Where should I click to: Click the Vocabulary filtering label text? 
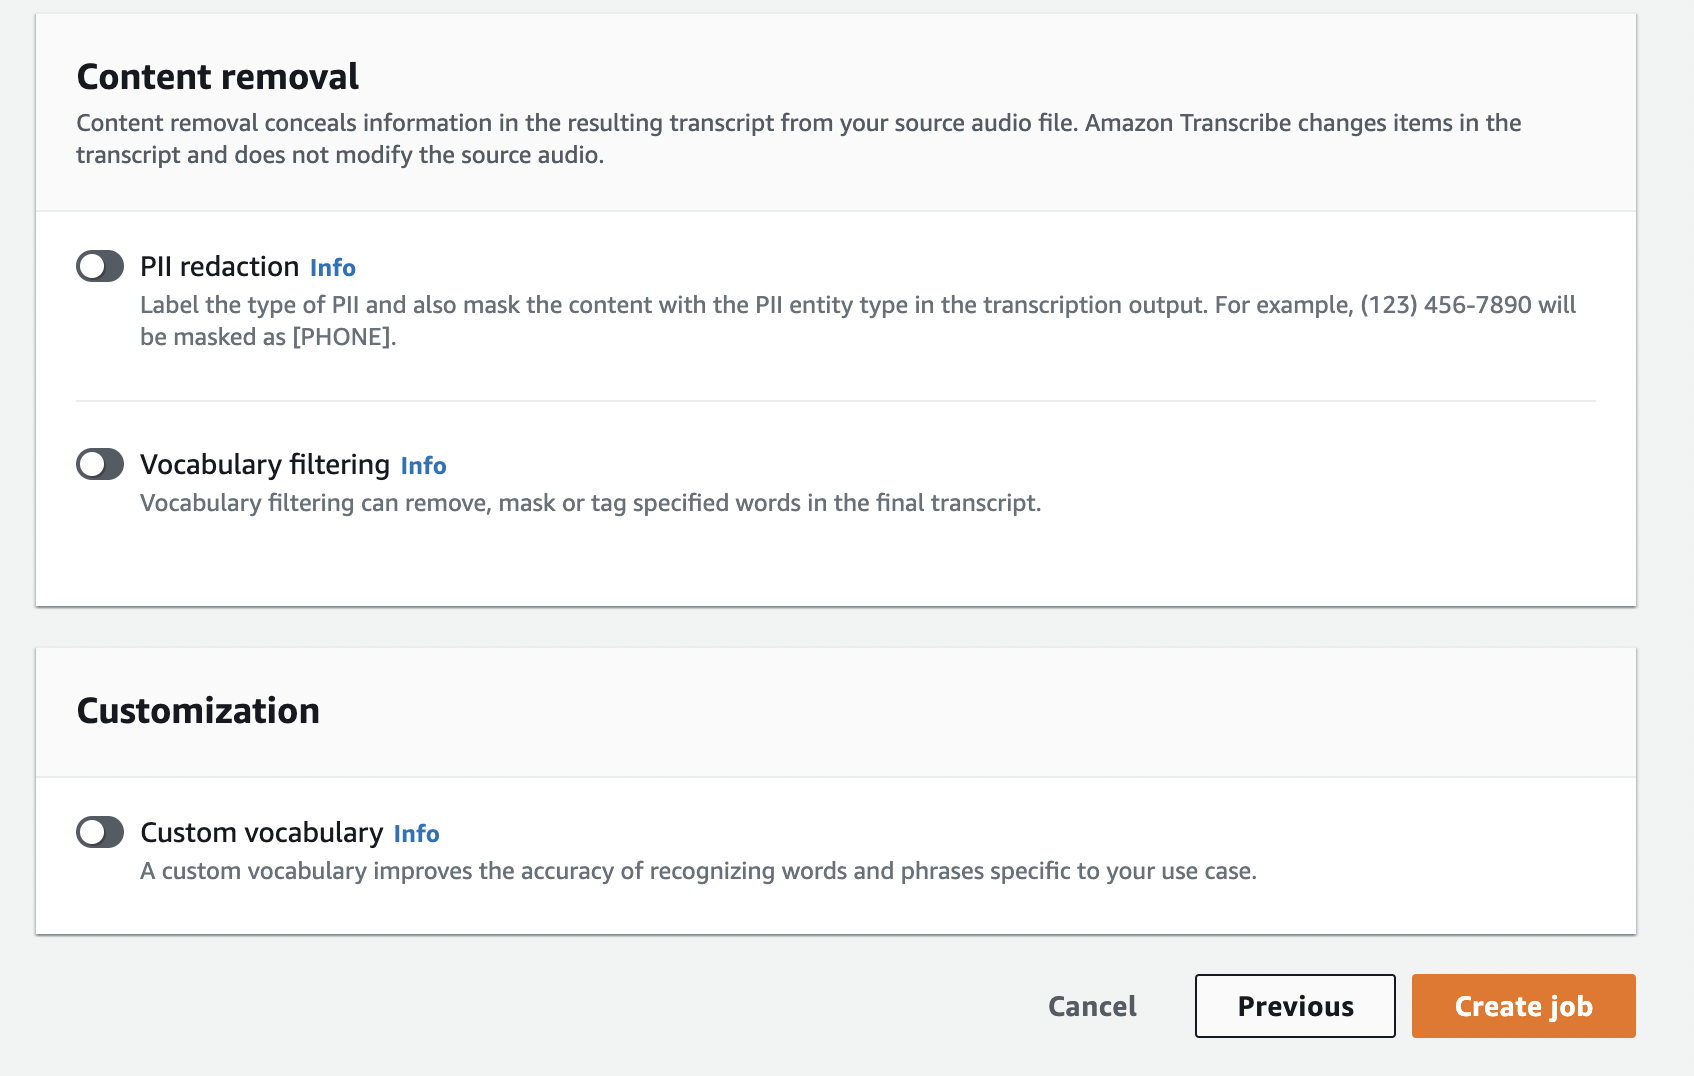265,465
